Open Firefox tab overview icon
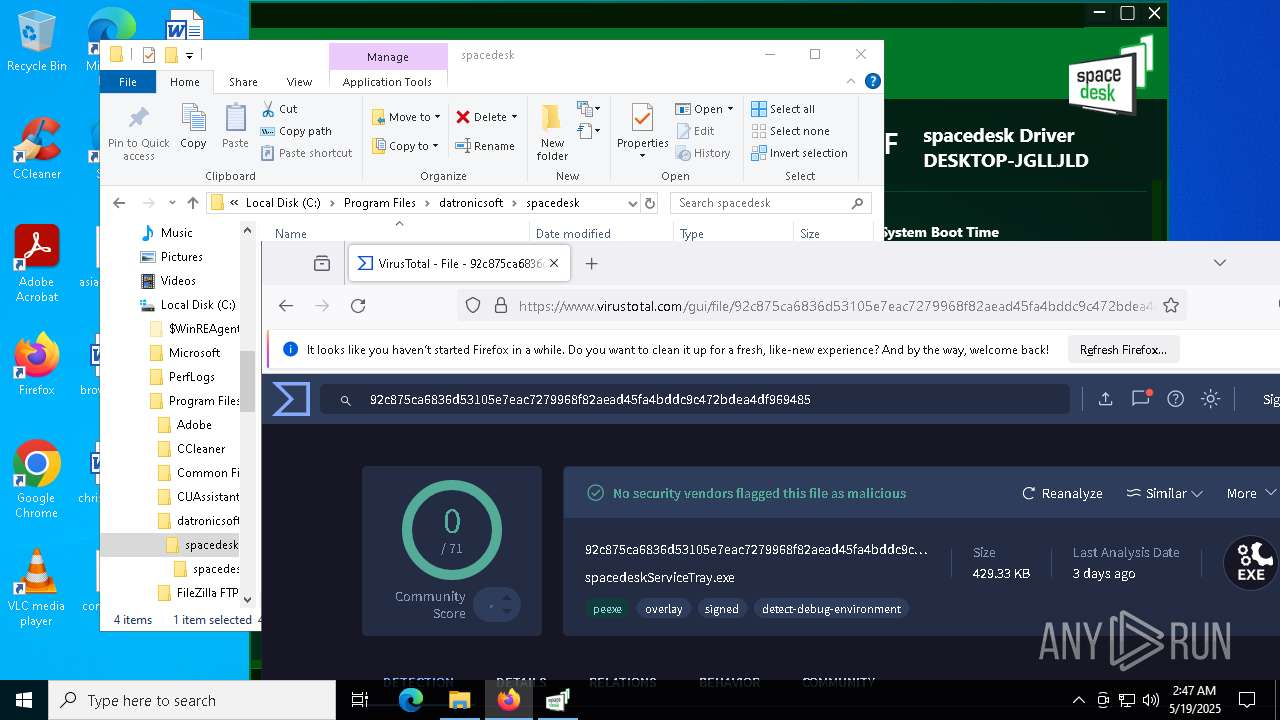 click(x=322, y=264)
